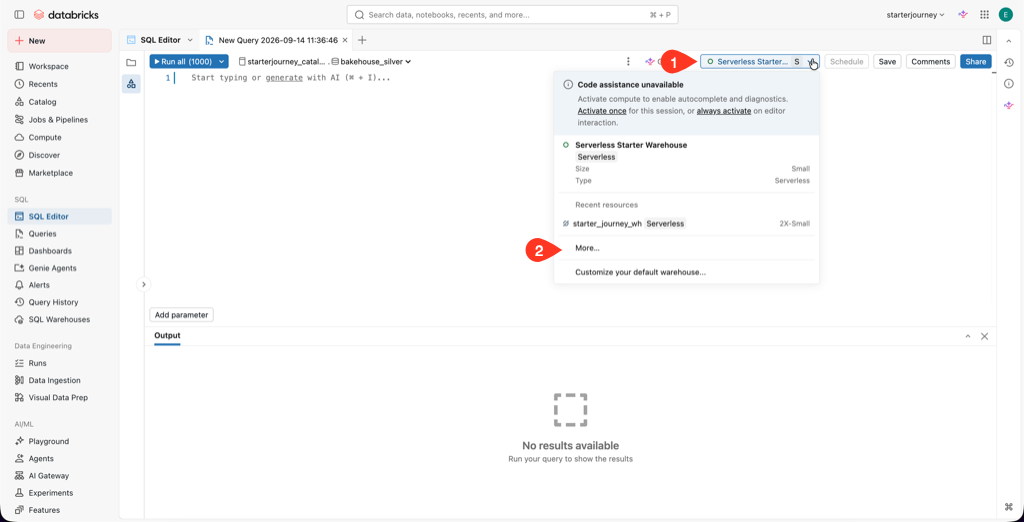1024x522 pixels.
Task: Open the SQL Editor tab dropdown arrow
Action: click(x=190, y=41)
